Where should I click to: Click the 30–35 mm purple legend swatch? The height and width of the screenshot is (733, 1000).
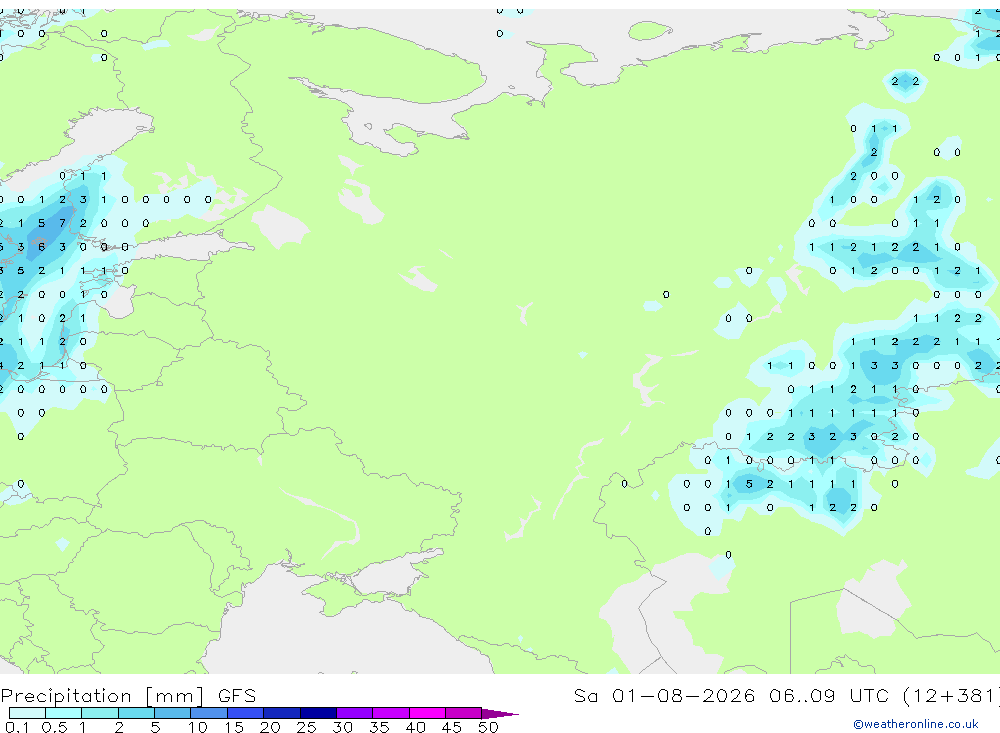click(x=355, y=713)
